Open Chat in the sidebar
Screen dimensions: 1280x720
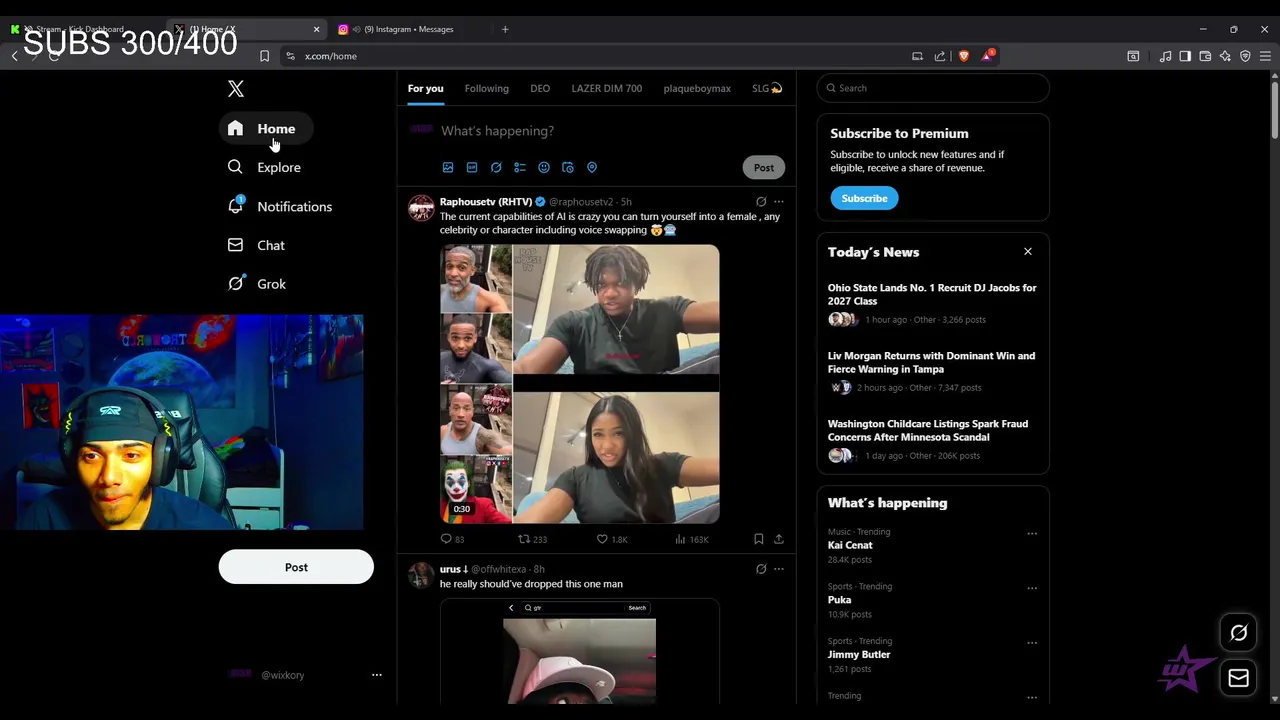click(256, 245)
